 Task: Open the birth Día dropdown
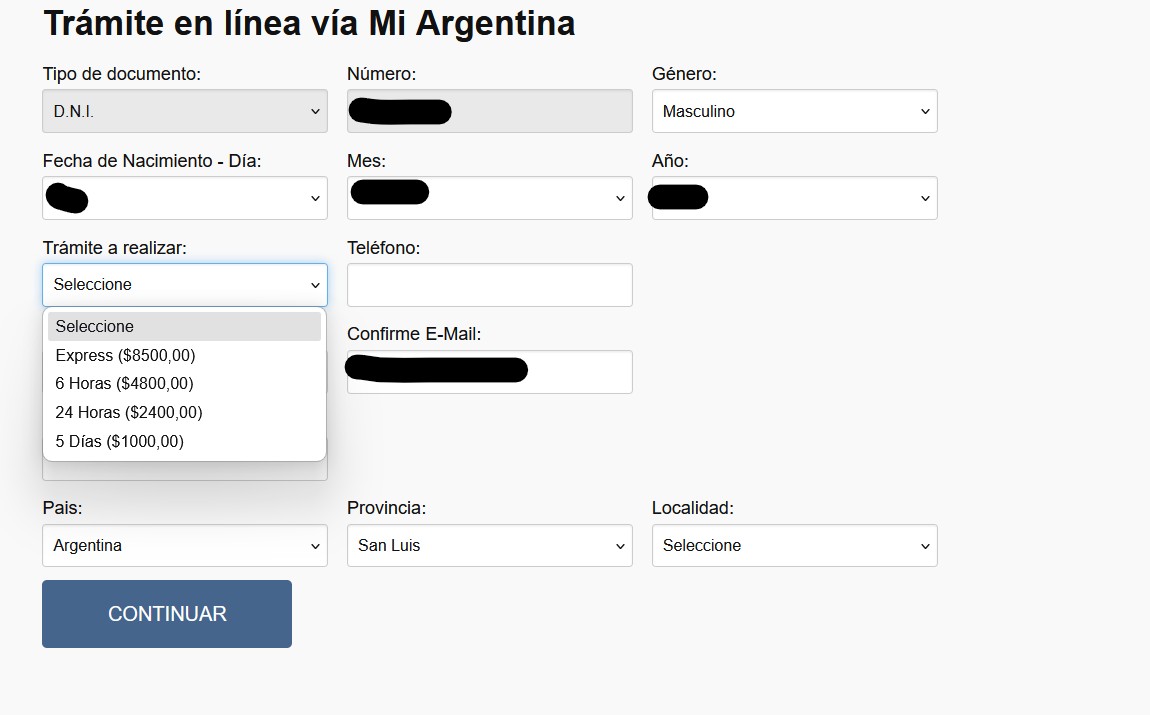tap(185, 198)
